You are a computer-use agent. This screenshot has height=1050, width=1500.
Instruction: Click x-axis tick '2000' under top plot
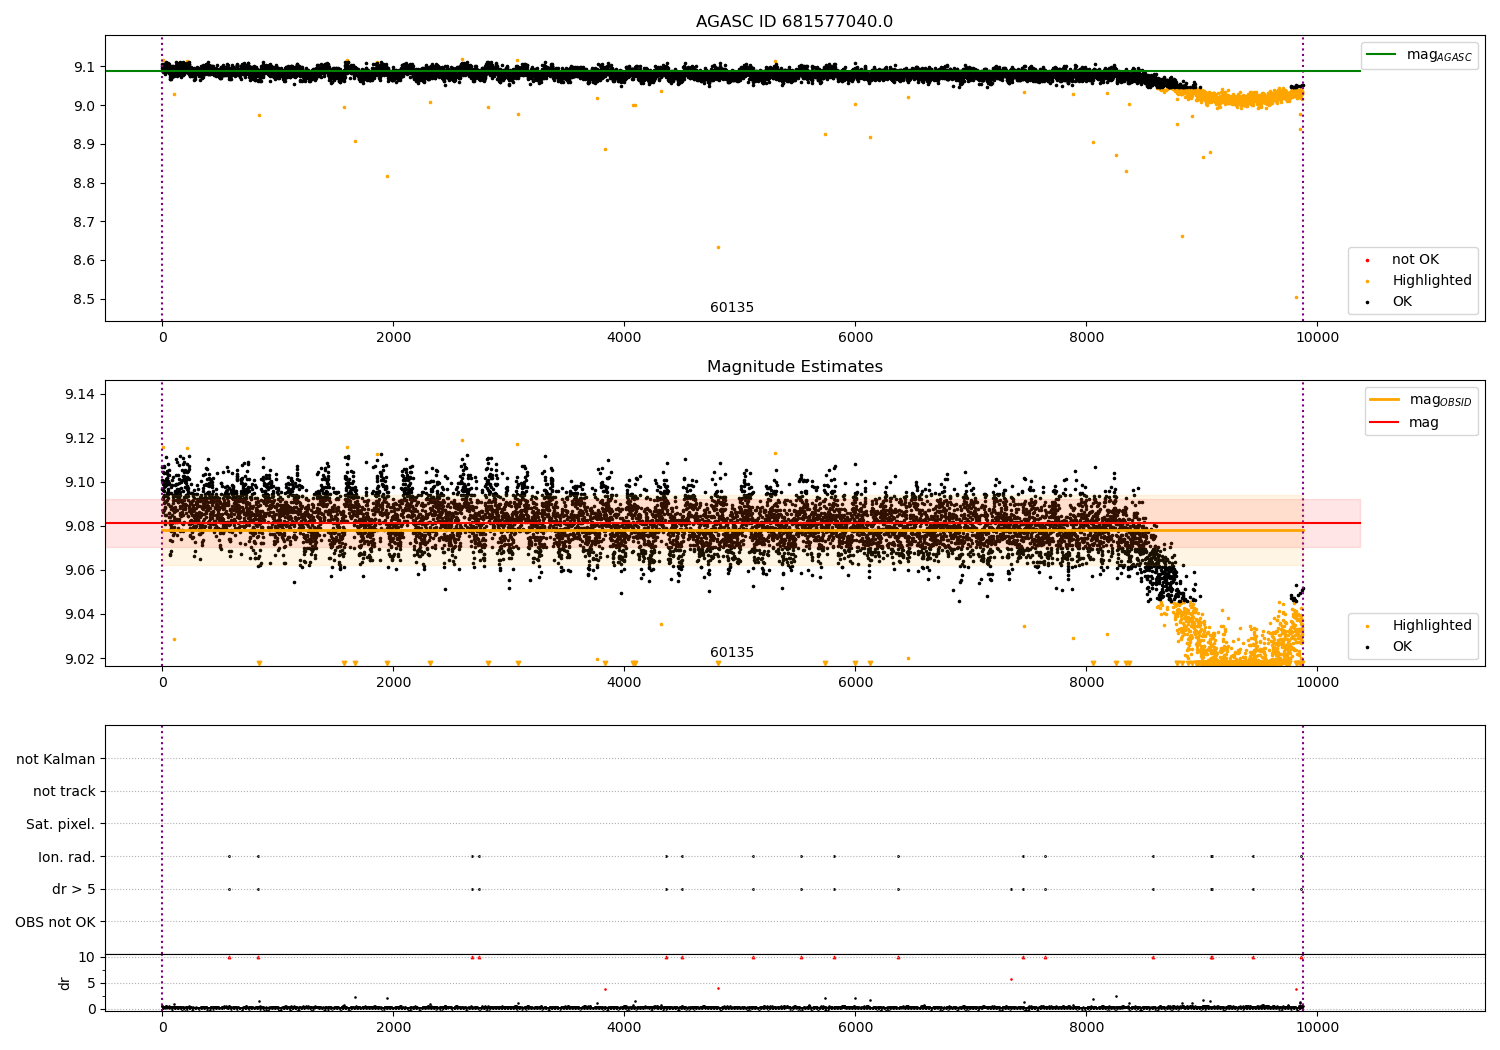(x=393, y=338)
